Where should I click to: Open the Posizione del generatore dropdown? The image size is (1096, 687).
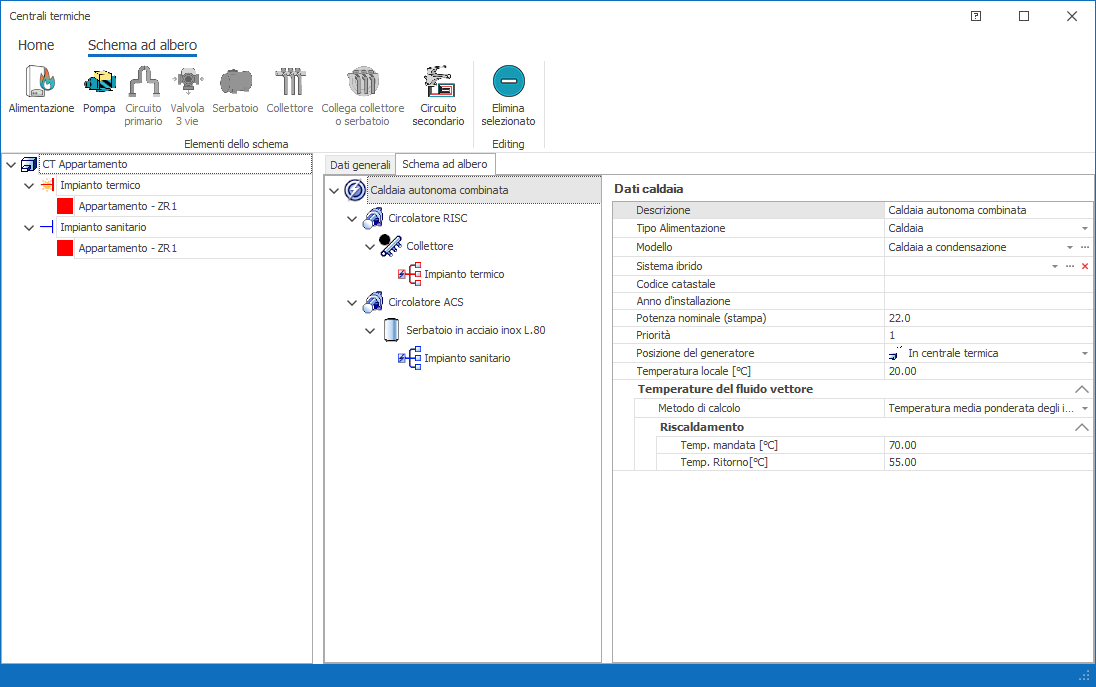(x=1084, y=354)
